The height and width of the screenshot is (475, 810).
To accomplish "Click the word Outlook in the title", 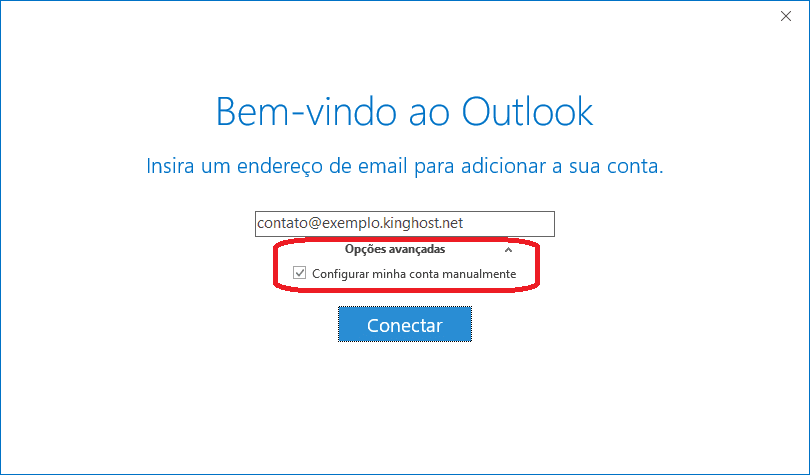I will click(x=527, y=112).
